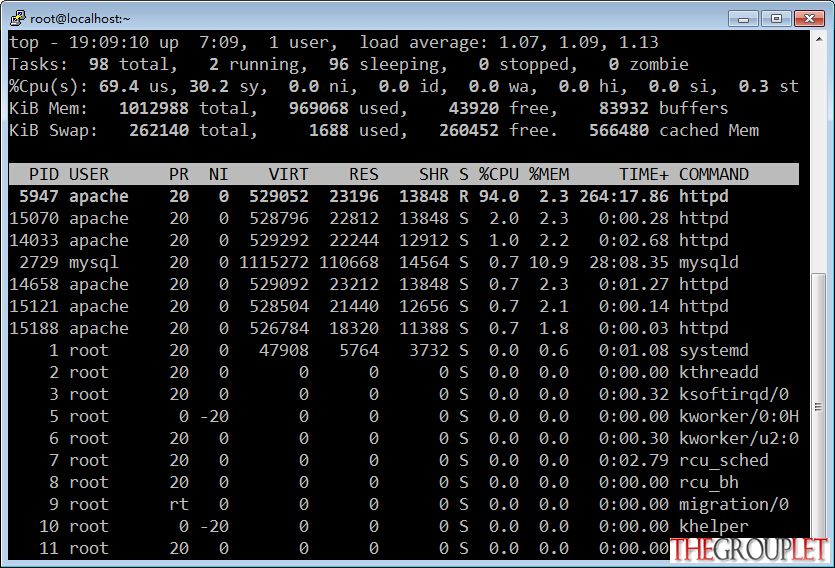
Task: Click the rcu_bh command name
Action: pos(709,482)
